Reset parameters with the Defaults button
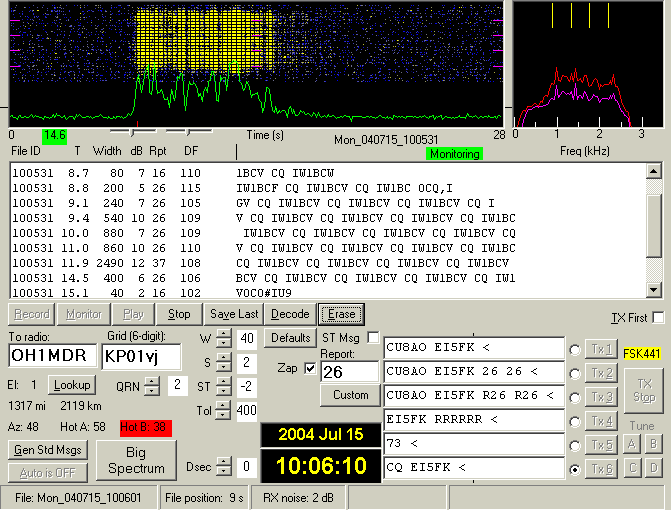Viewport: 671px width, 510px height. [291, 338]
